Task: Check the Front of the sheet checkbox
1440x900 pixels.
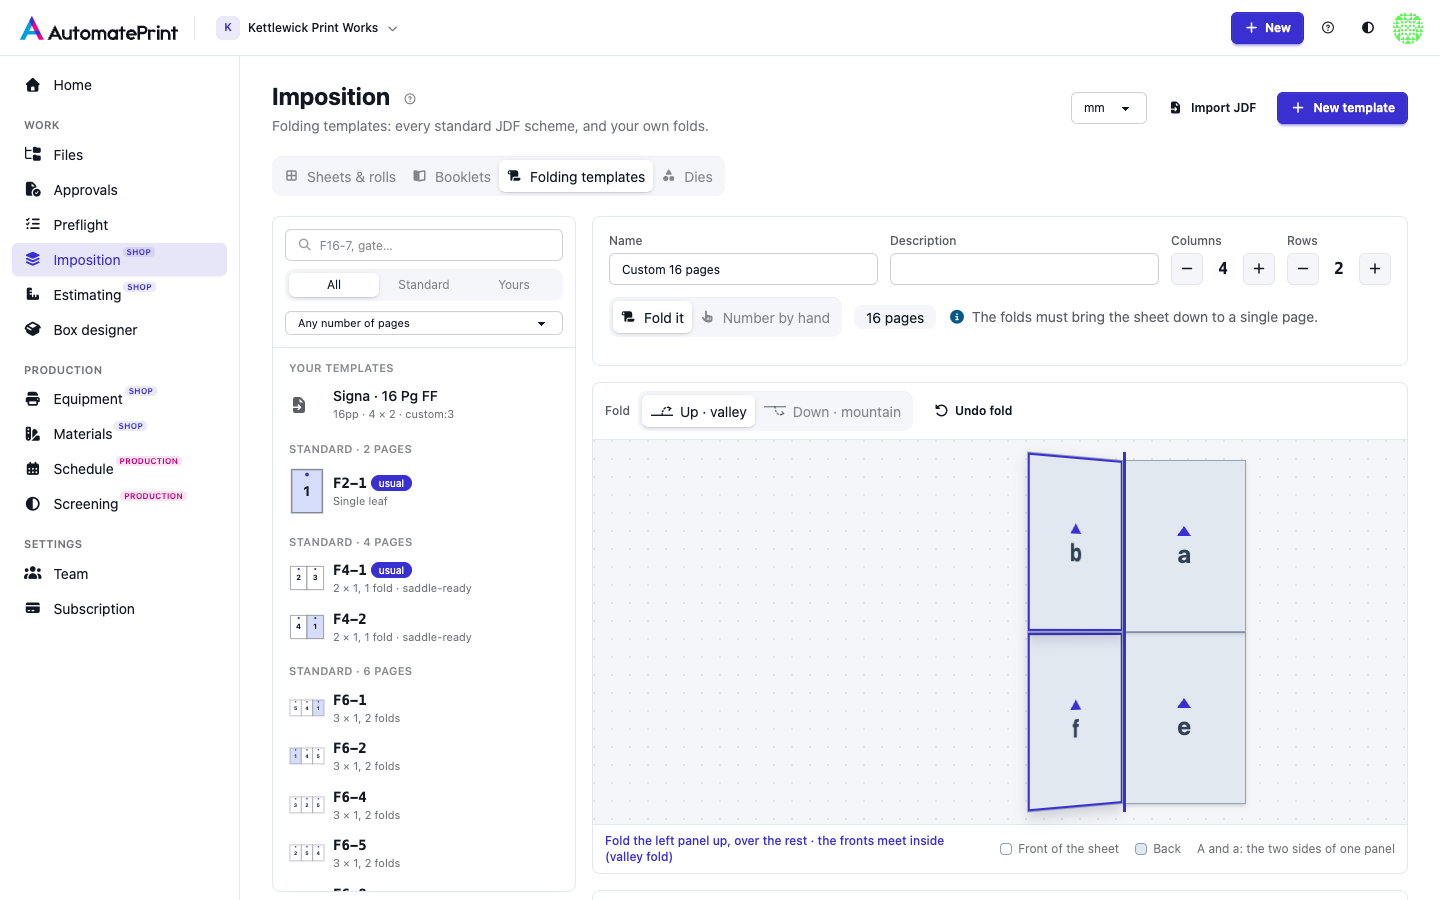Action: (x=1006, y=849)
